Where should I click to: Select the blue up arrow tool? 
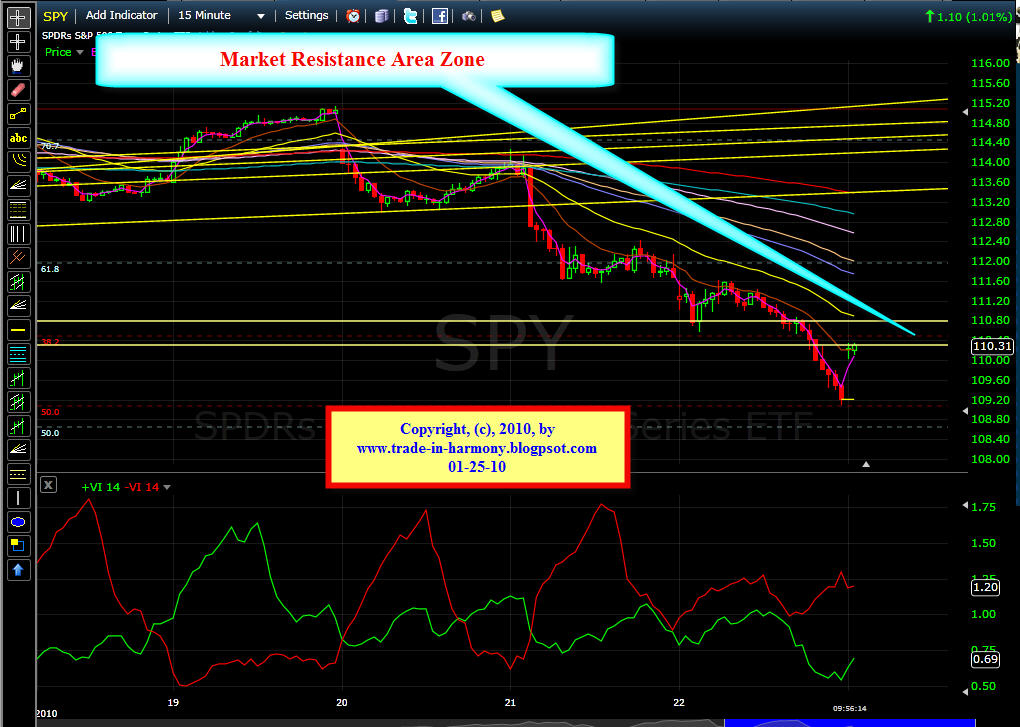coord(18,570)
